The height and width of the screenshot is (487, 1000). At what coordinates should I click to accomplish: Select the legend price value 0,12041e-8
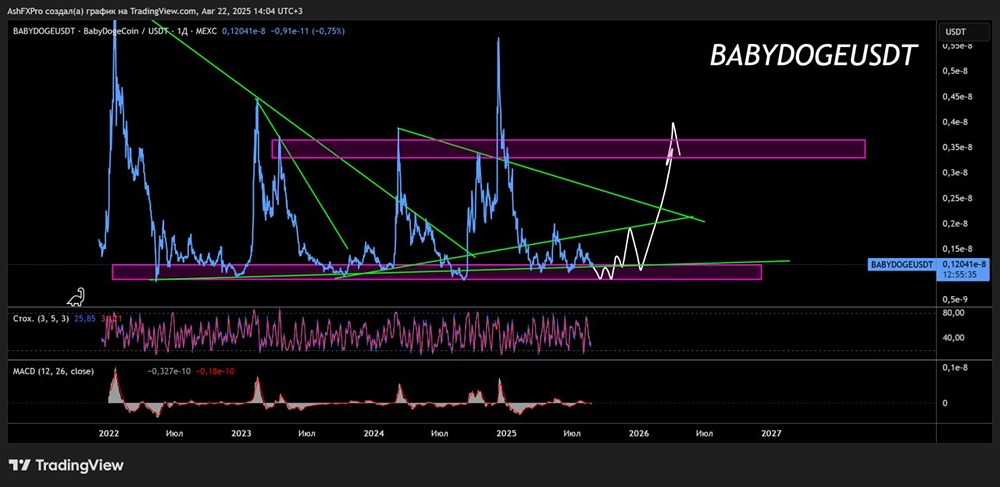(x=243, y=31)
